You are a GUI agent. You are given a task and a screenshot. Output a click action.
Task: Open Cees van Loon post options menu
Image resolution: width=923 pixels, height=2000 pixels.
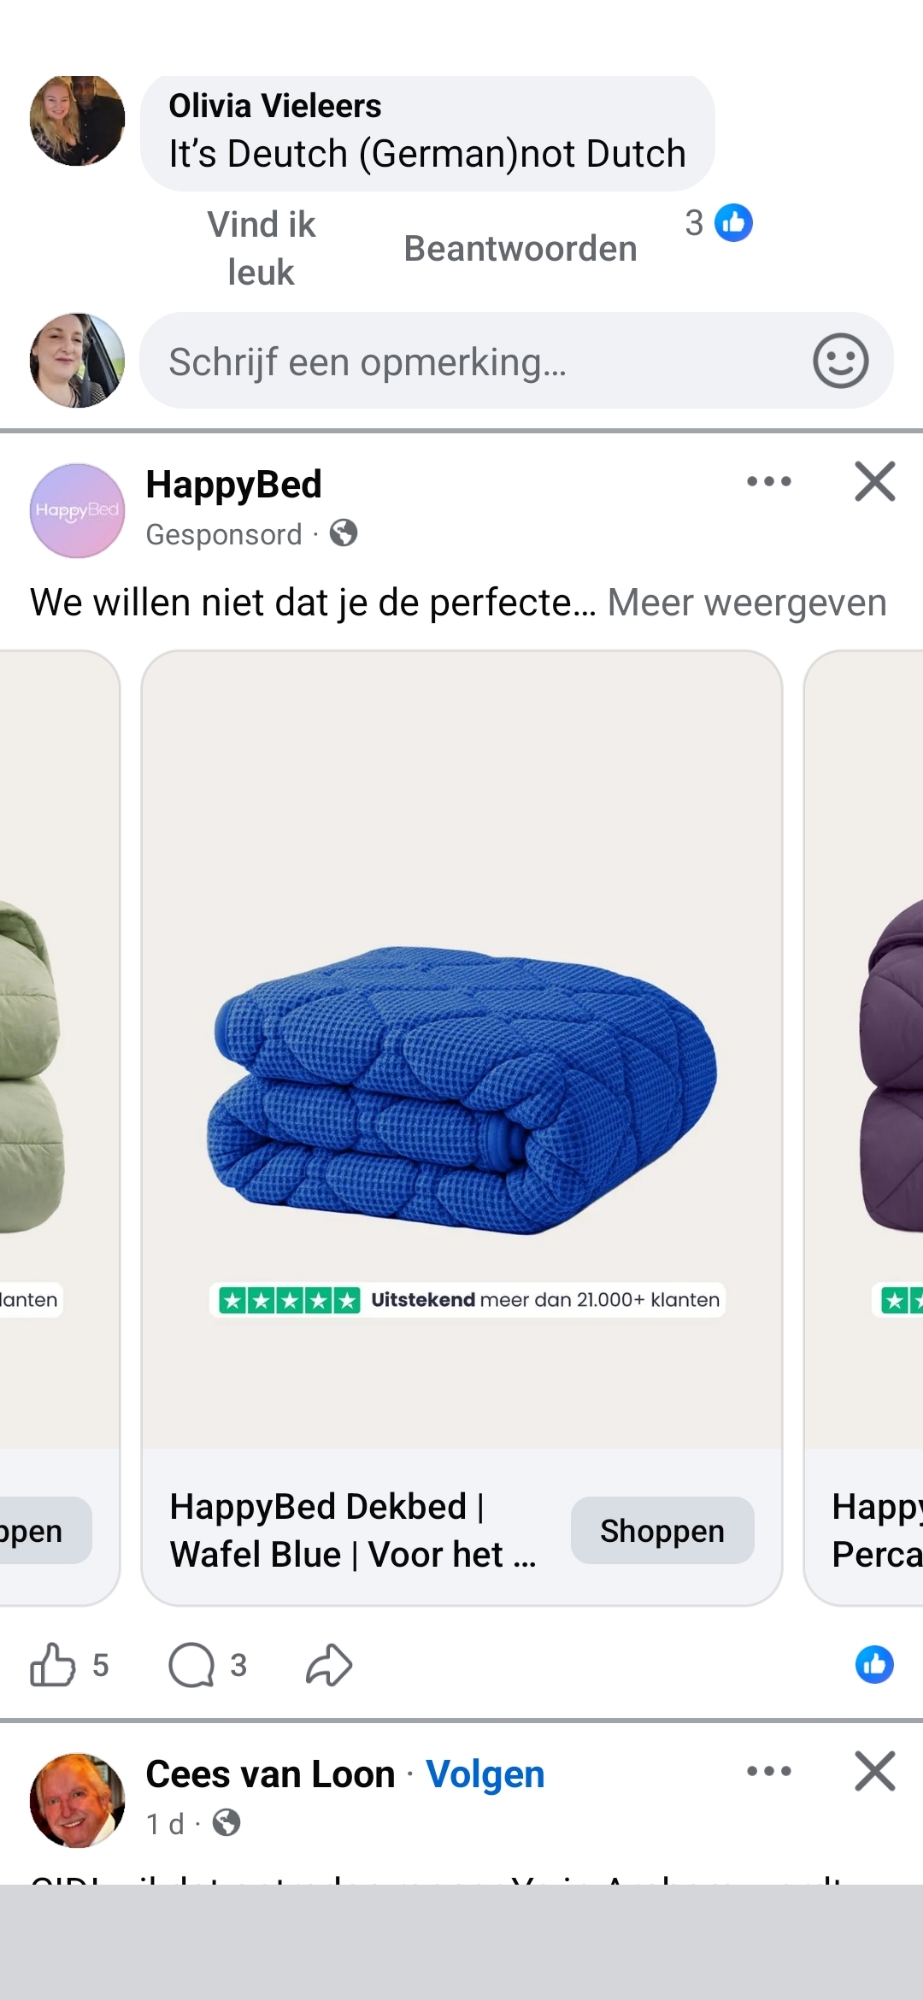(x=769, y=1771)
